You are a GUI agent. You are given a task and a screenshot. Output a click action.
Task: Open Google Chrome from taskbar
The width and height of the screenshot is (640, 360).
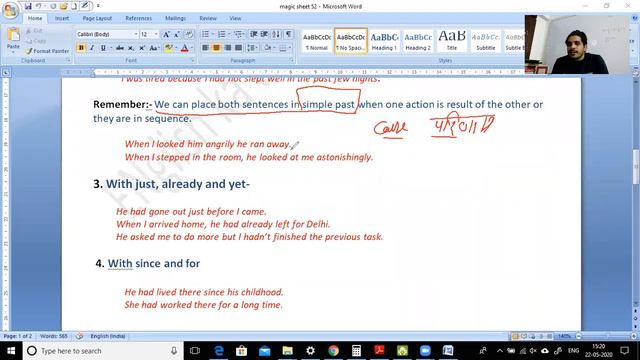[x=333, y=351]
